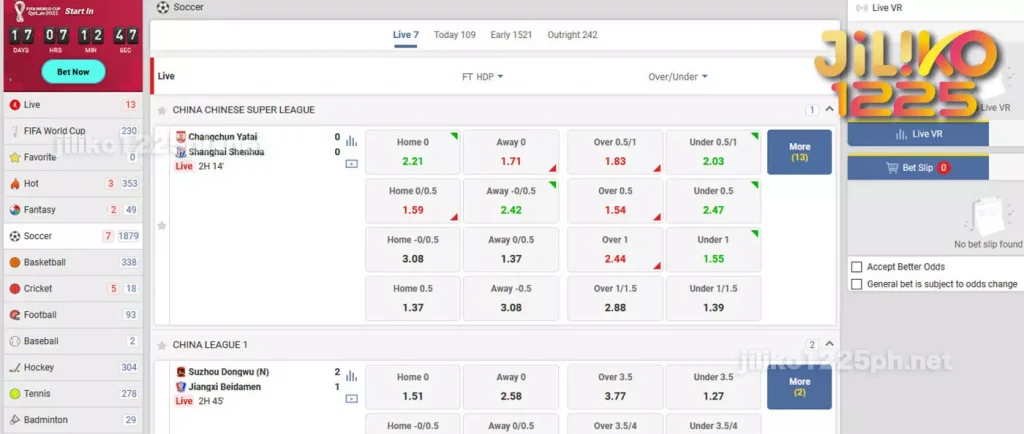Select Under 0.5 odds 2.47

coord(713,201)
